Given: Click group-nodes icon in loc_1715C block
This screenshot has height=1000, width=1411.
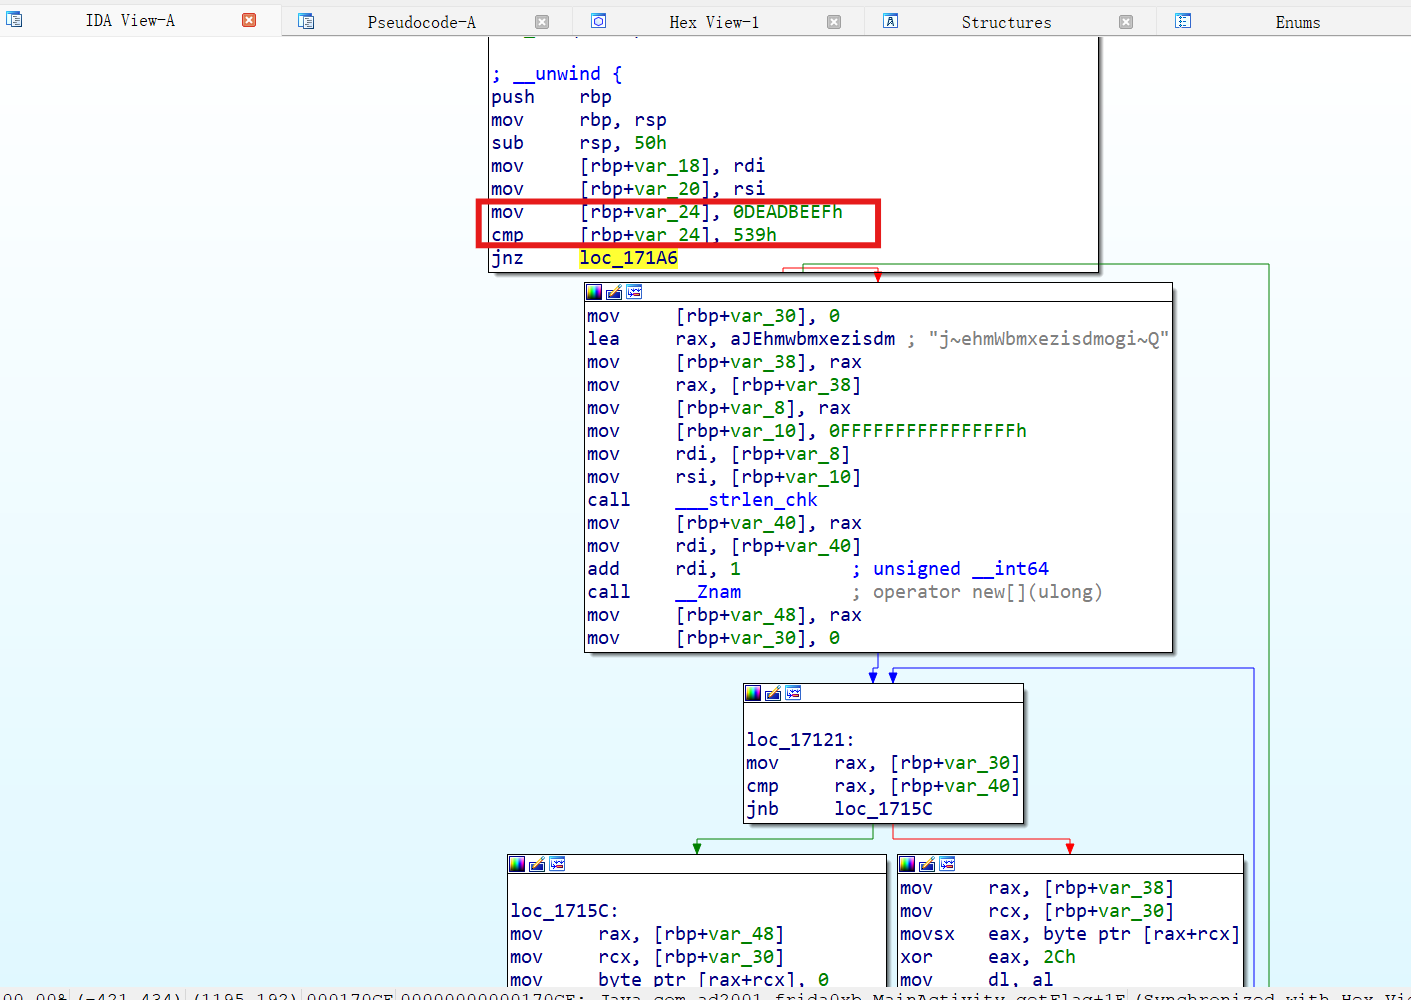Looking at the screenshot, I should click(x=557, y=864).
